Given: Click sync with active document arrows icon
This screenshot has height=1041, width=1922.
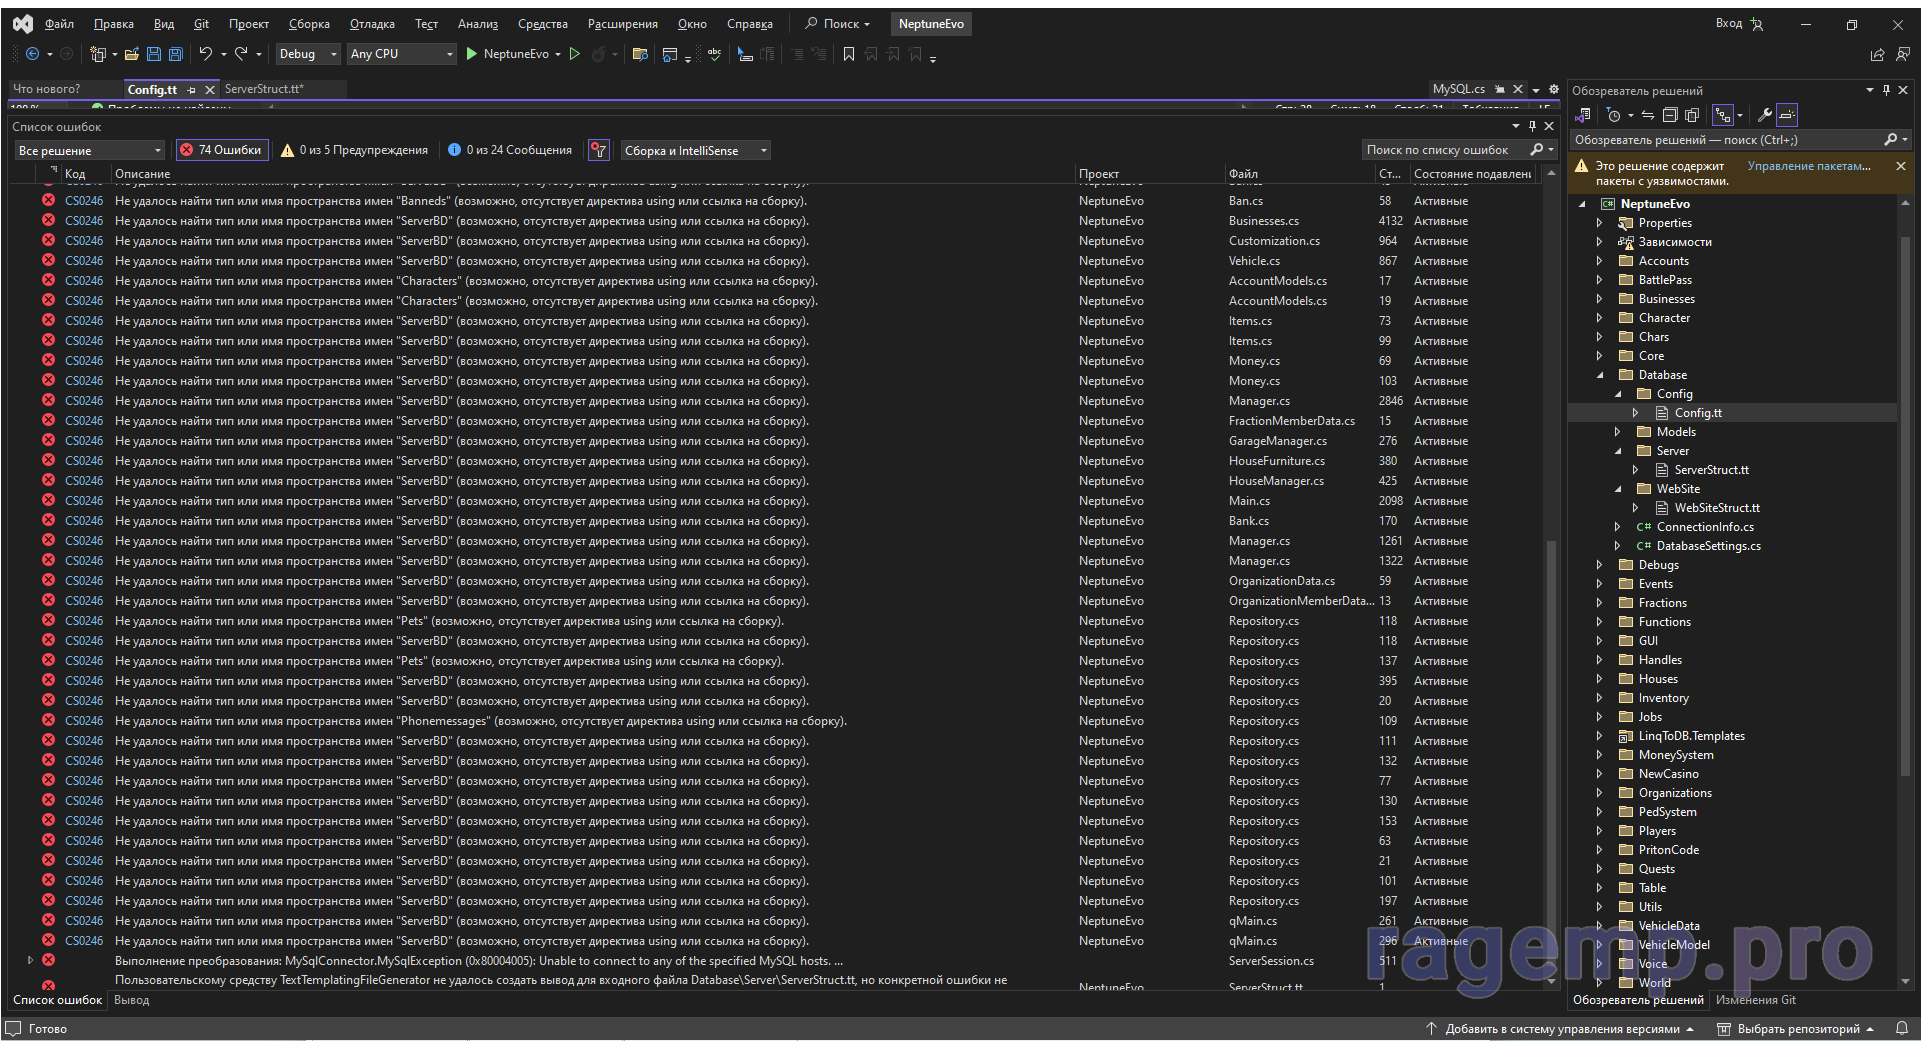Looking at the screenshot, I should [x=1647, y=115].
